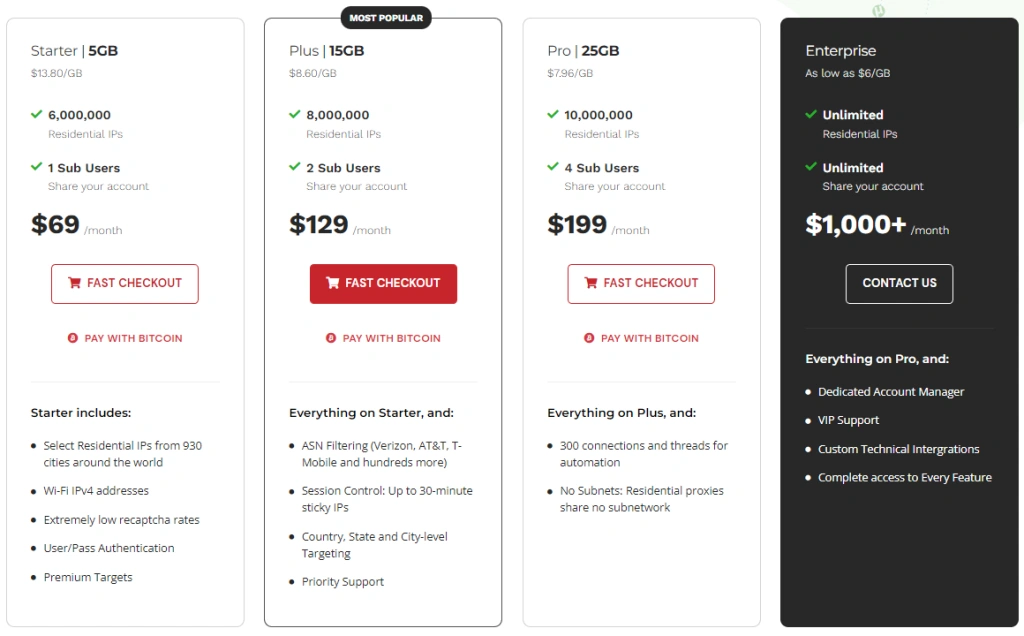The width and height of the screenshot is (1024, 636).
Task: Click the cart icon in Plus's Fast Checkout
Action: tap(334, 284)
